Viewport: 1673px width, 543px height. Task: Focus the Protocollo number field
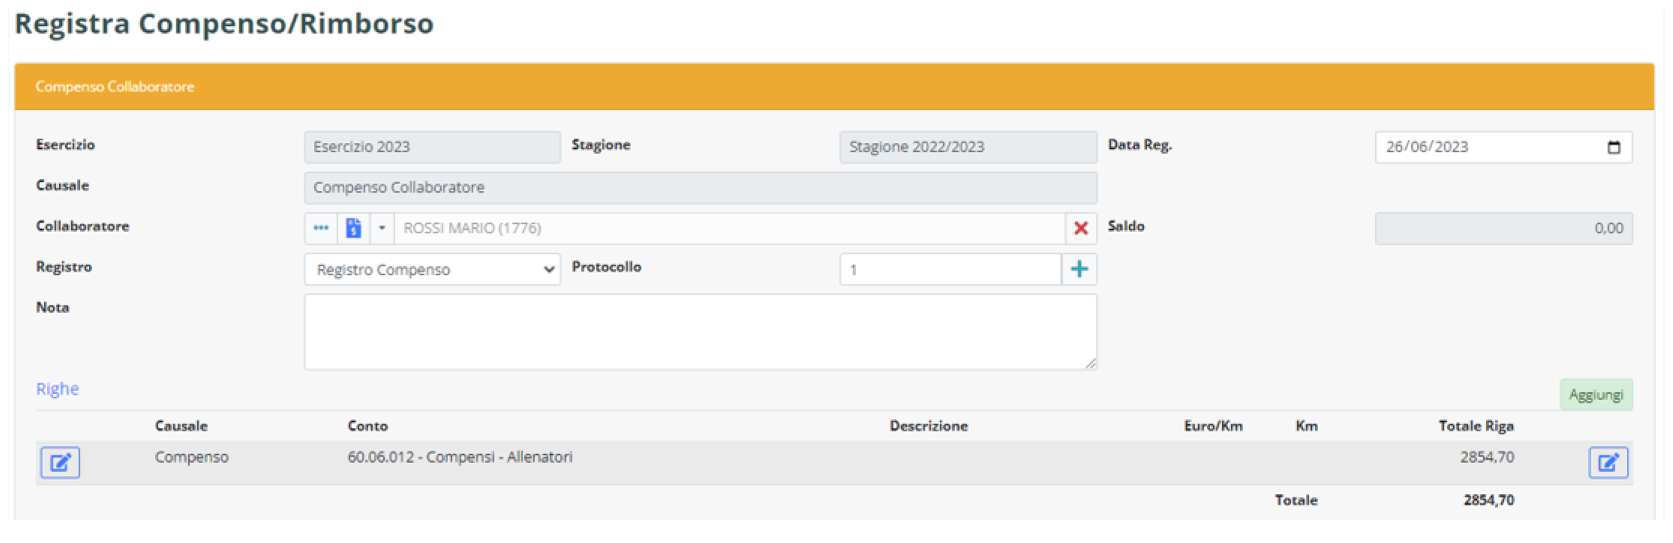pos(949,269)
